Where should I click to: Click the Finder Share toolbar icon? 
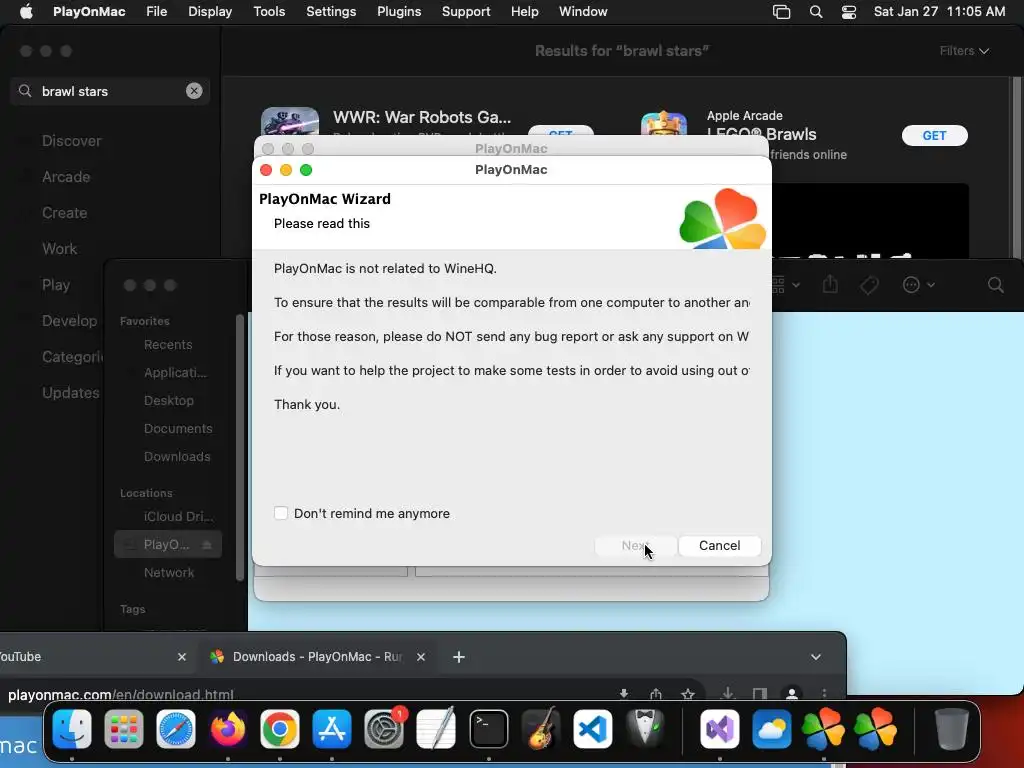point(830,284)
